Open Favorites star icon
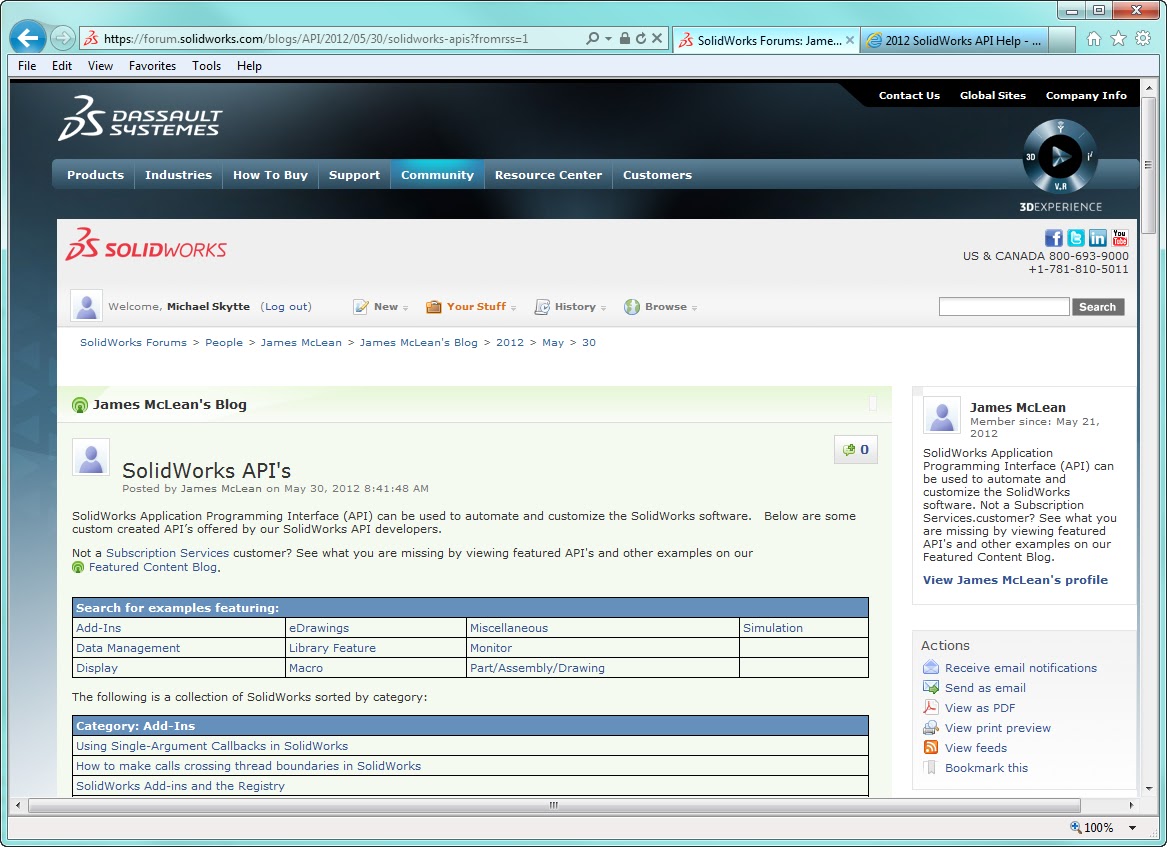 click(1118, 39)
